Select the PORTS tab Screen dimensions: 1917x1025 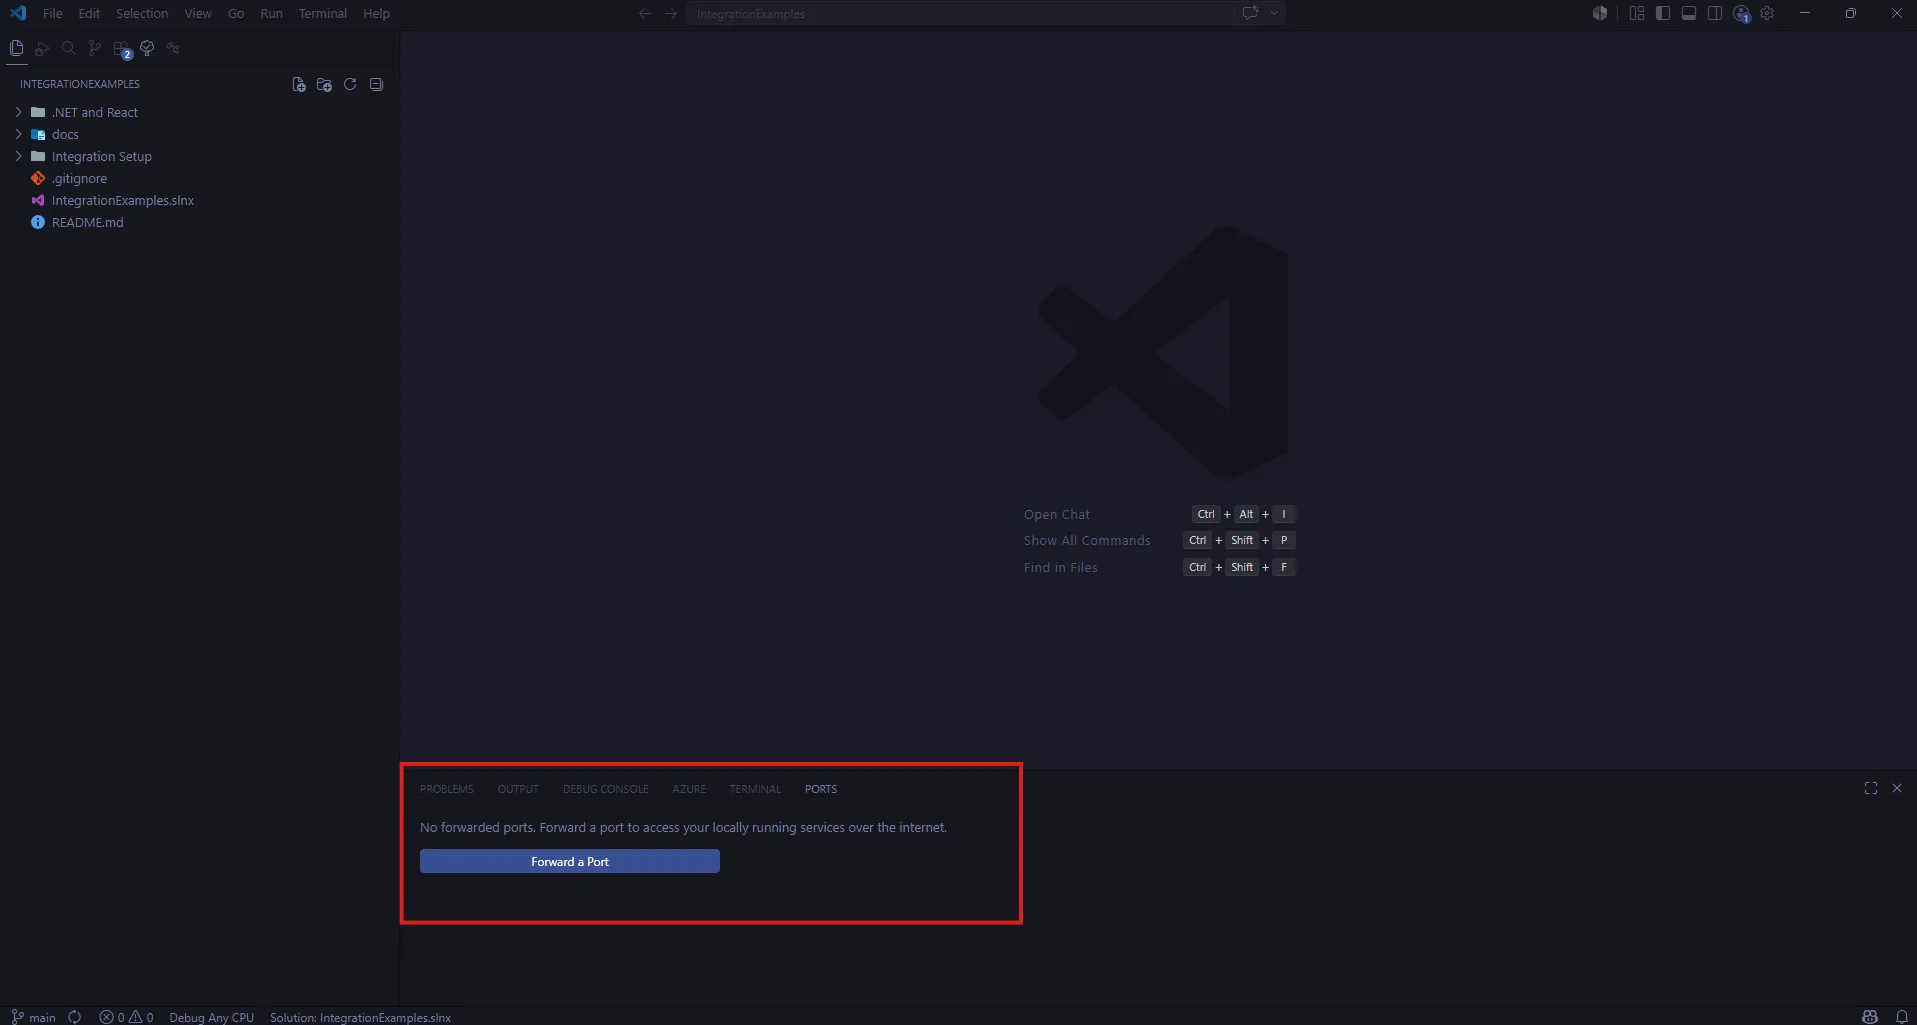pos(821,789)
